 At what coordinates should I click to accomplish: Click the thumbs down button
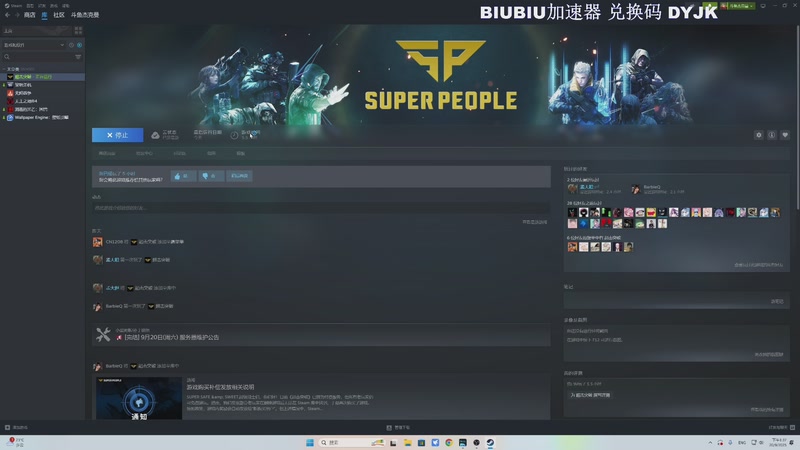(x=211, y=176)
